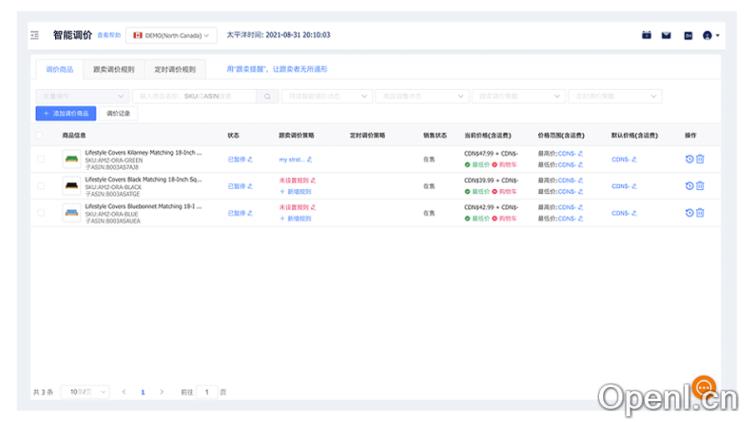Screen dimensions: 750x422
Task: Click the 'CDN$39.99' current price text
Action: click(478, 180)
